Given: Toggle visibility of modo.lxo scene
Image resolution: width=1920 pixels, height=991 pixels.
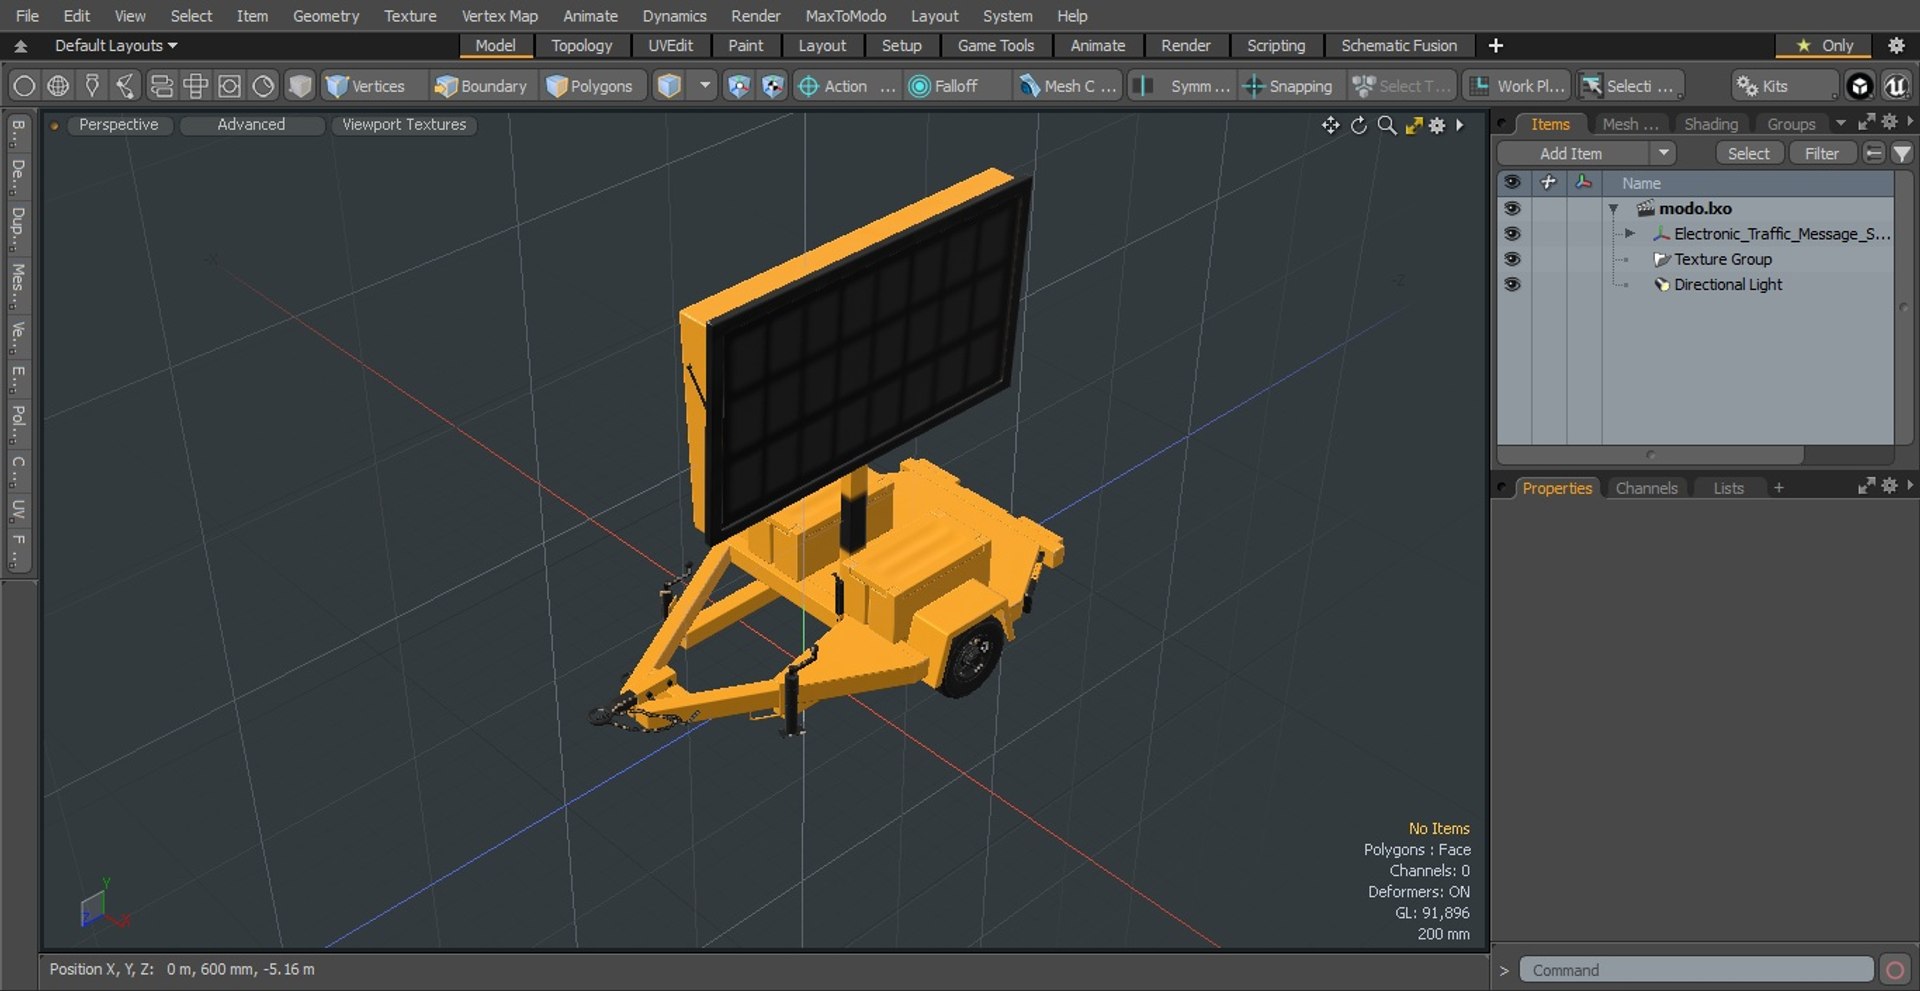Looking at the screenshot, I should tap(1512, 208).
